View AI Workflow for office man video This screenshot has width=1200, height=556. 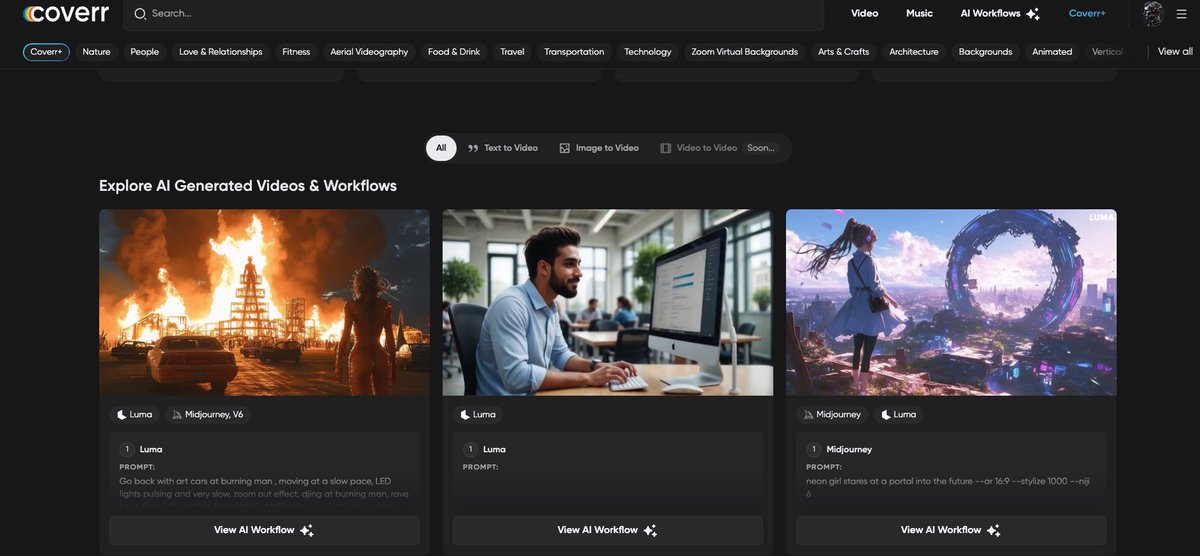click(x=608, y=530)
